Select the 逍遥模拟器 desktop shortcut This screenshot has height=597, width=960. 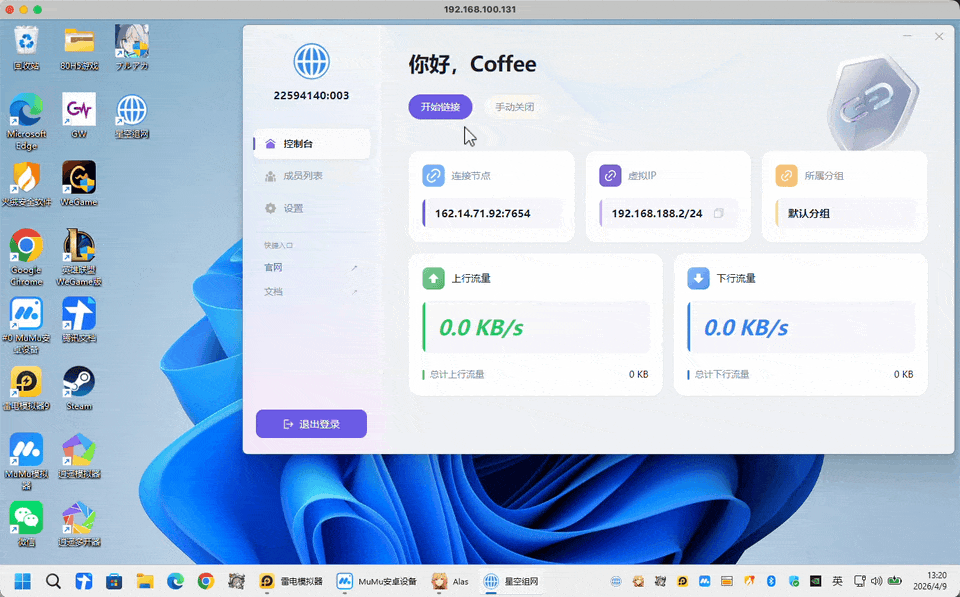pyautogui.click(x=79, y=456)
